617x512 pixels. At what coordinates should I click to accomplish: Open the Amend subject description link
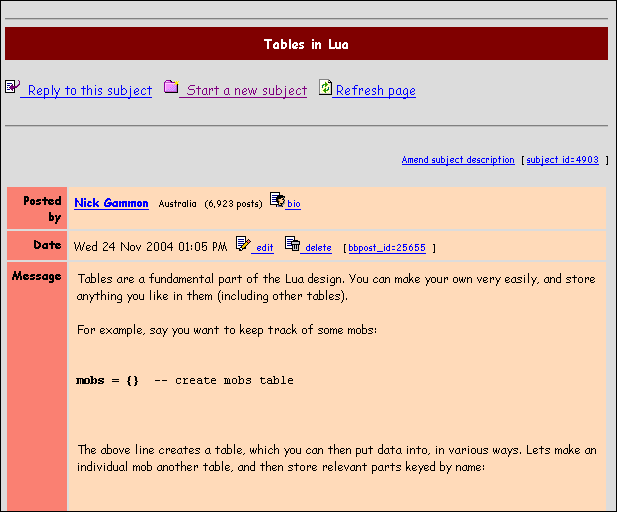[458, 160]
